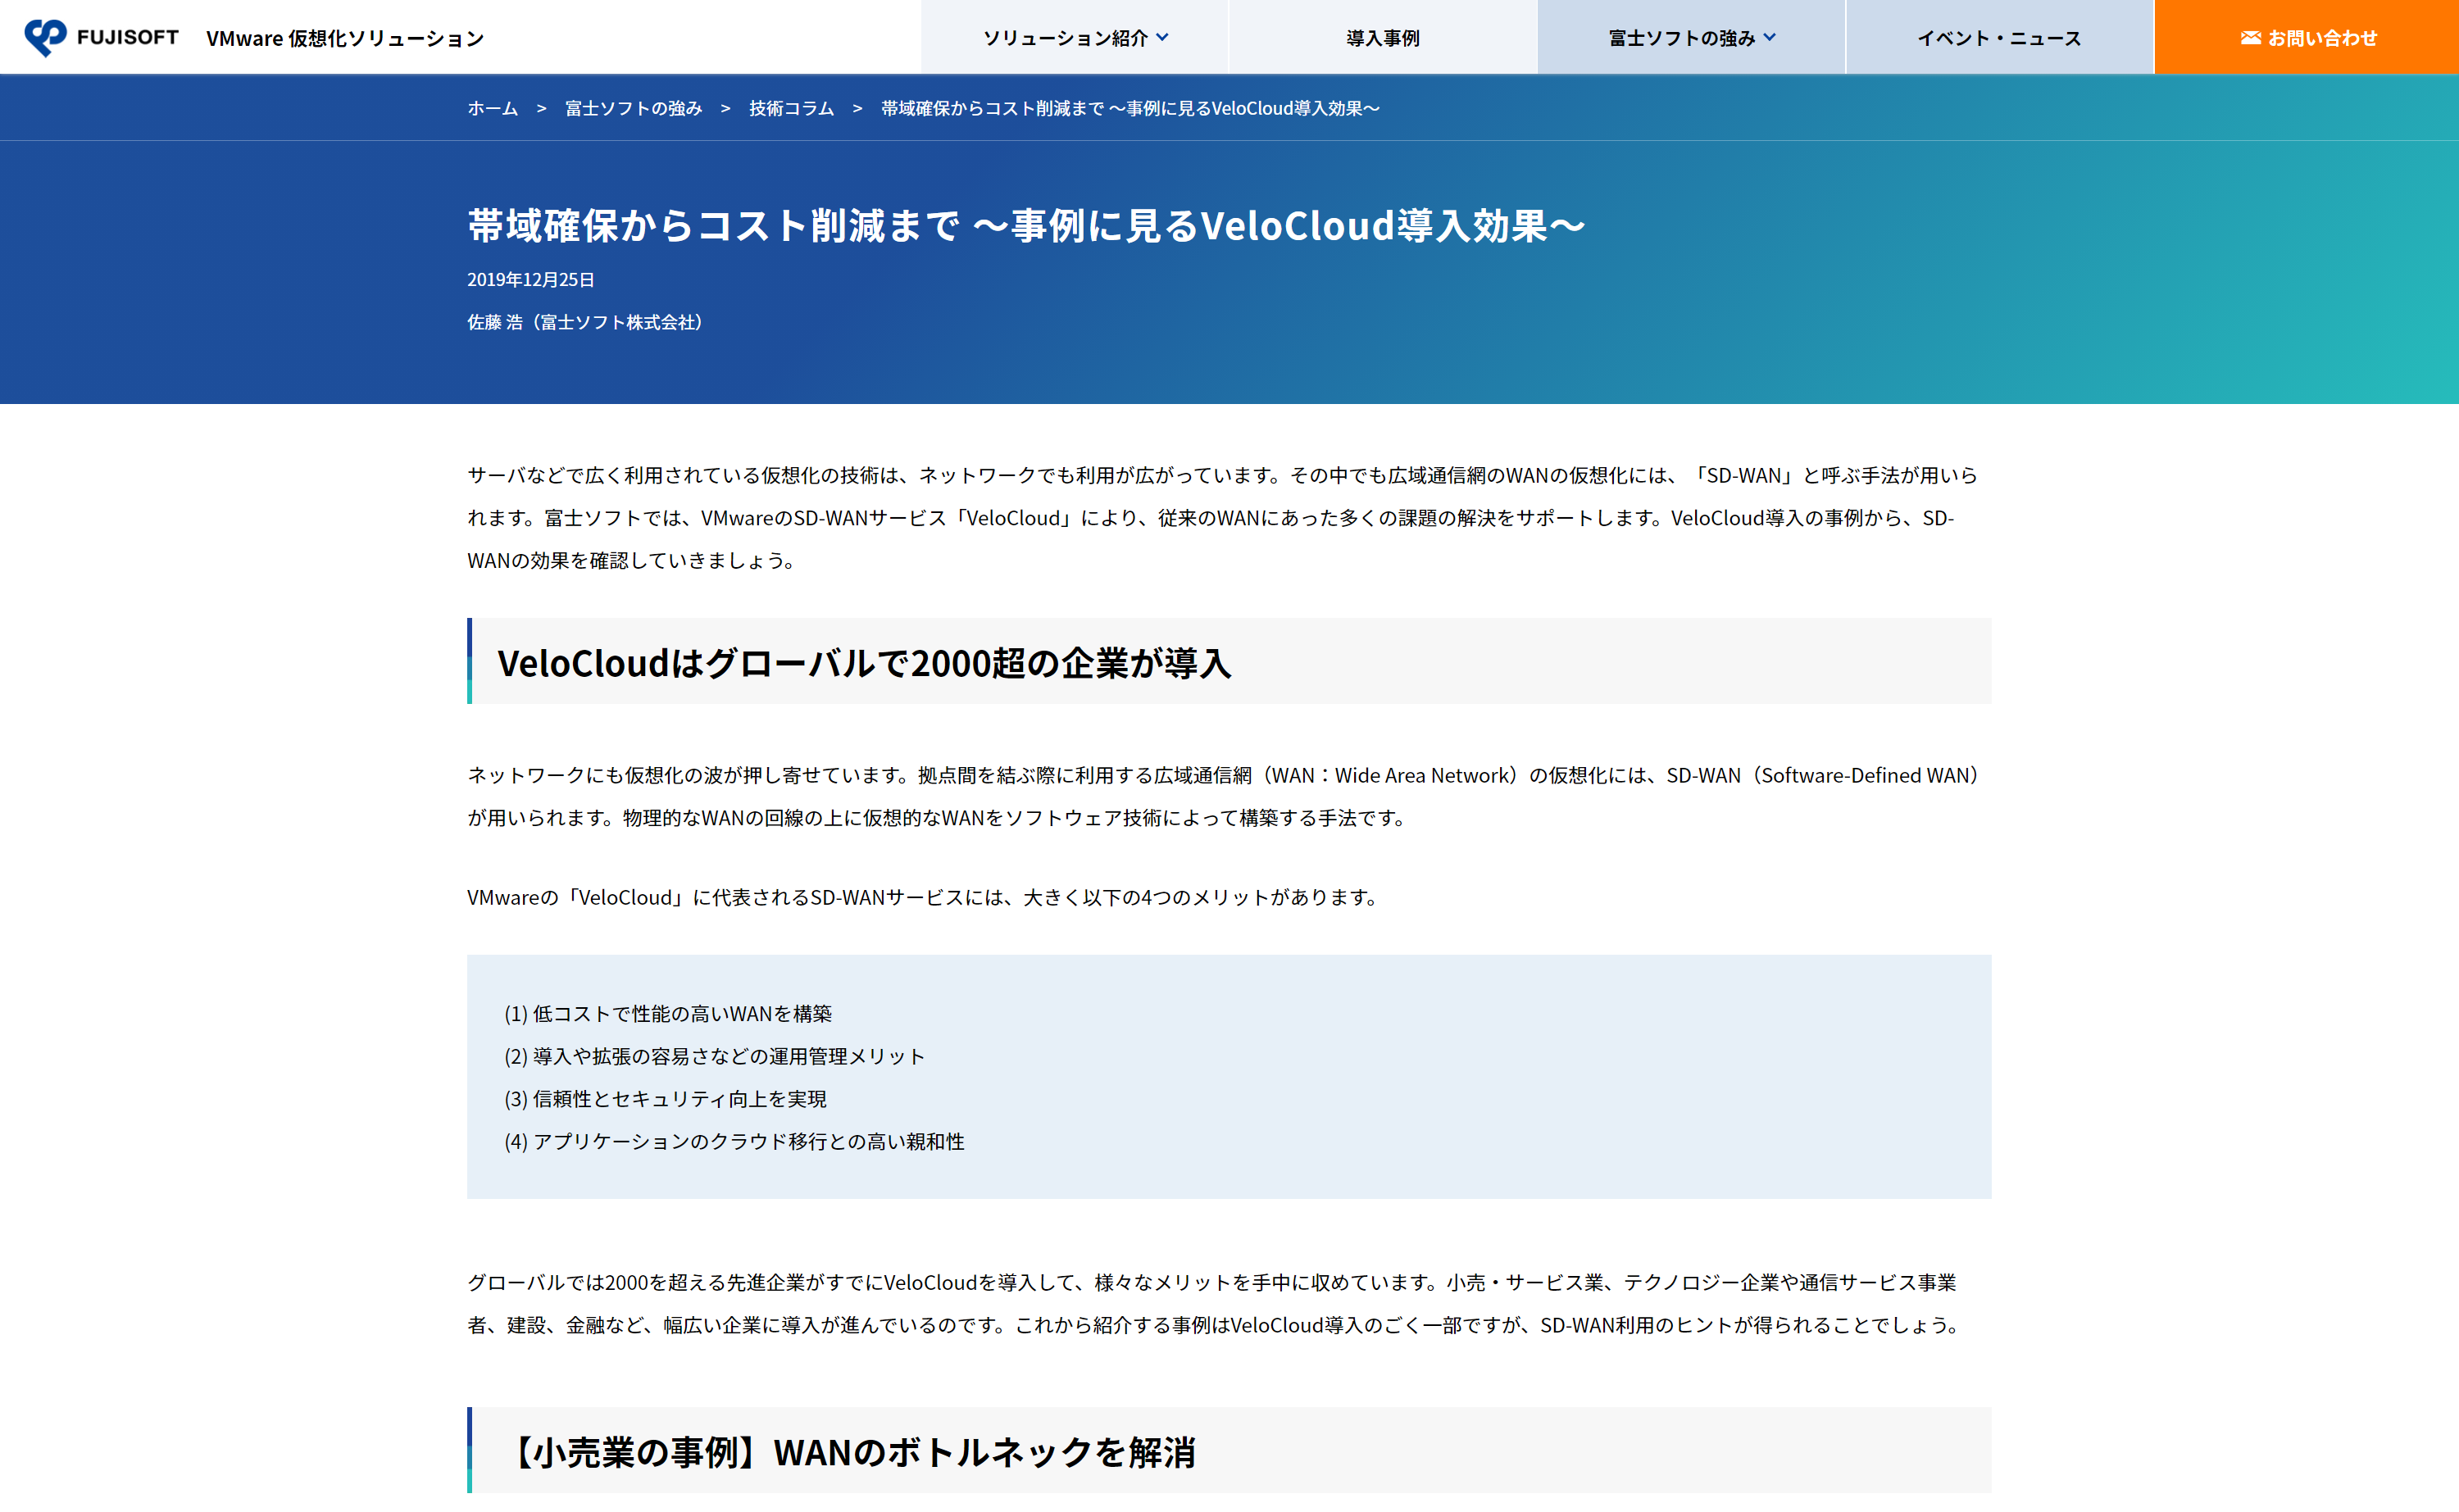The image size is (2459, 1512).
Task: Click the envelope icon in お問い合わせ
Action: (2250, 38)
